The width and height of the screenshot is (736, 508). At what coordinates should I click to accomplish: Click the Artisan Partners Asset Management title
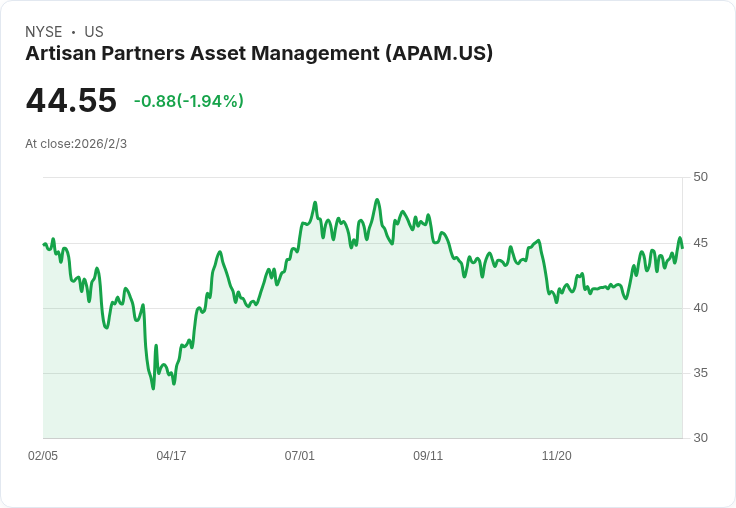click(x=259, y=53)
